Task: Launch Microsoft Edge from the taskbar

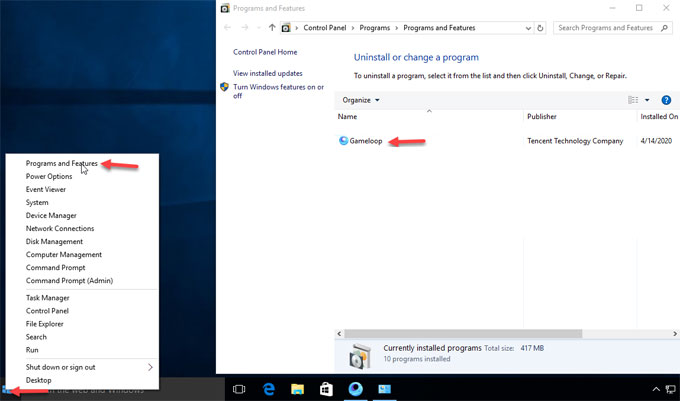Action: point(269,389)
